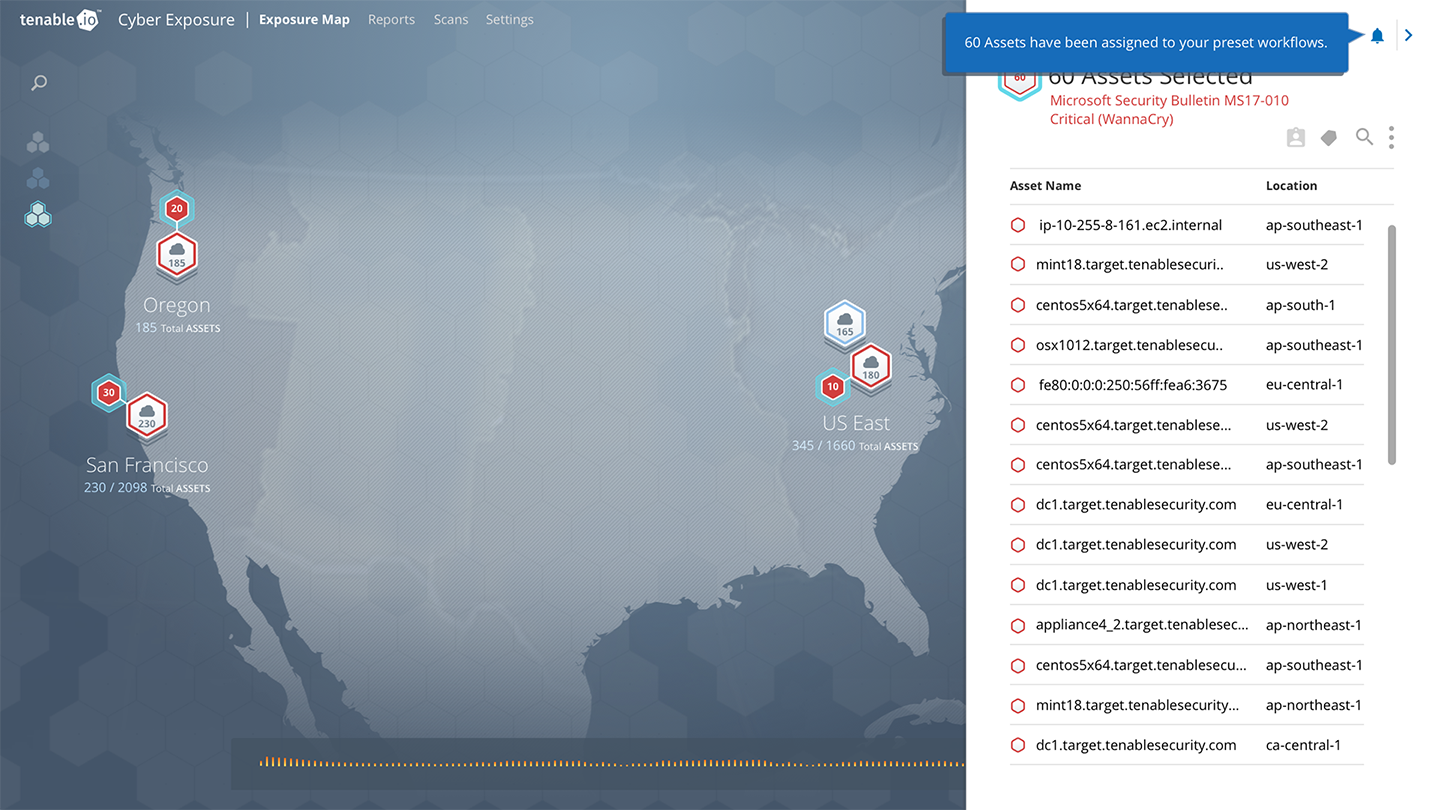Screen dimensions: 1440x810
Task: Click the tag icon in asset panel
Action: click(1329, 138)
